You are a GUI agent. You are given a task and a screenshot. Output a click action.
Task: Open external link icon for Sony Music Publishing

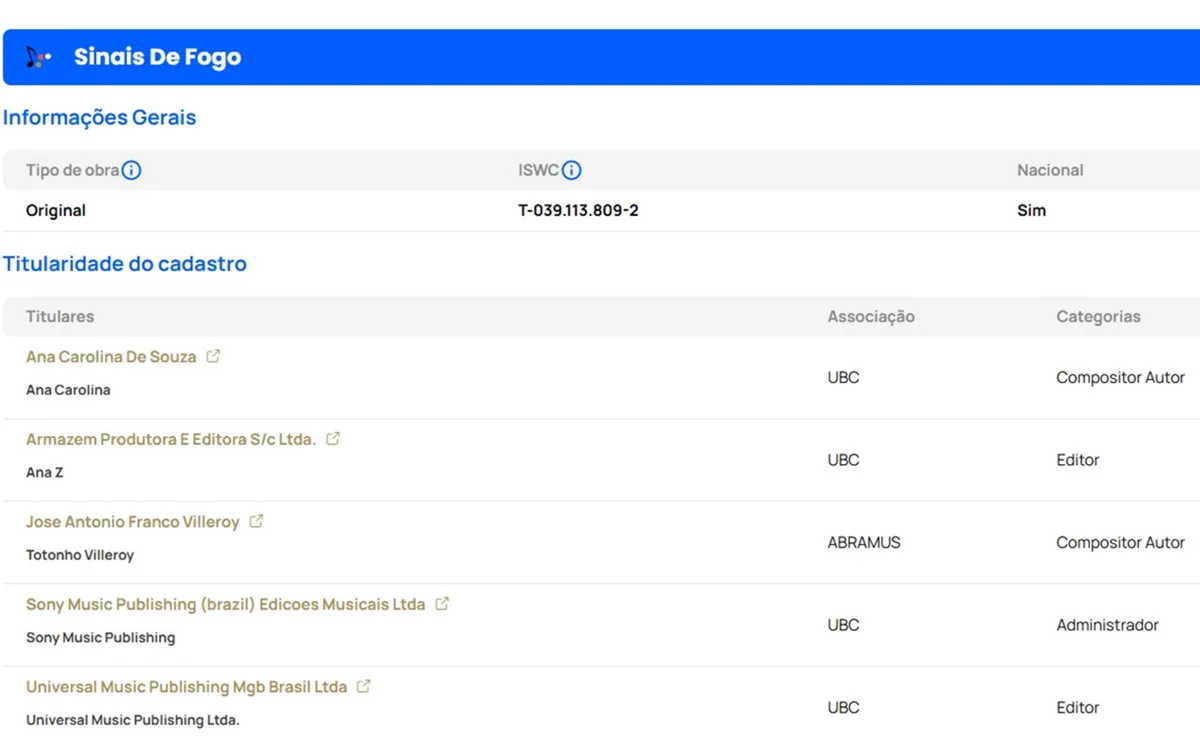click(442, 604)
